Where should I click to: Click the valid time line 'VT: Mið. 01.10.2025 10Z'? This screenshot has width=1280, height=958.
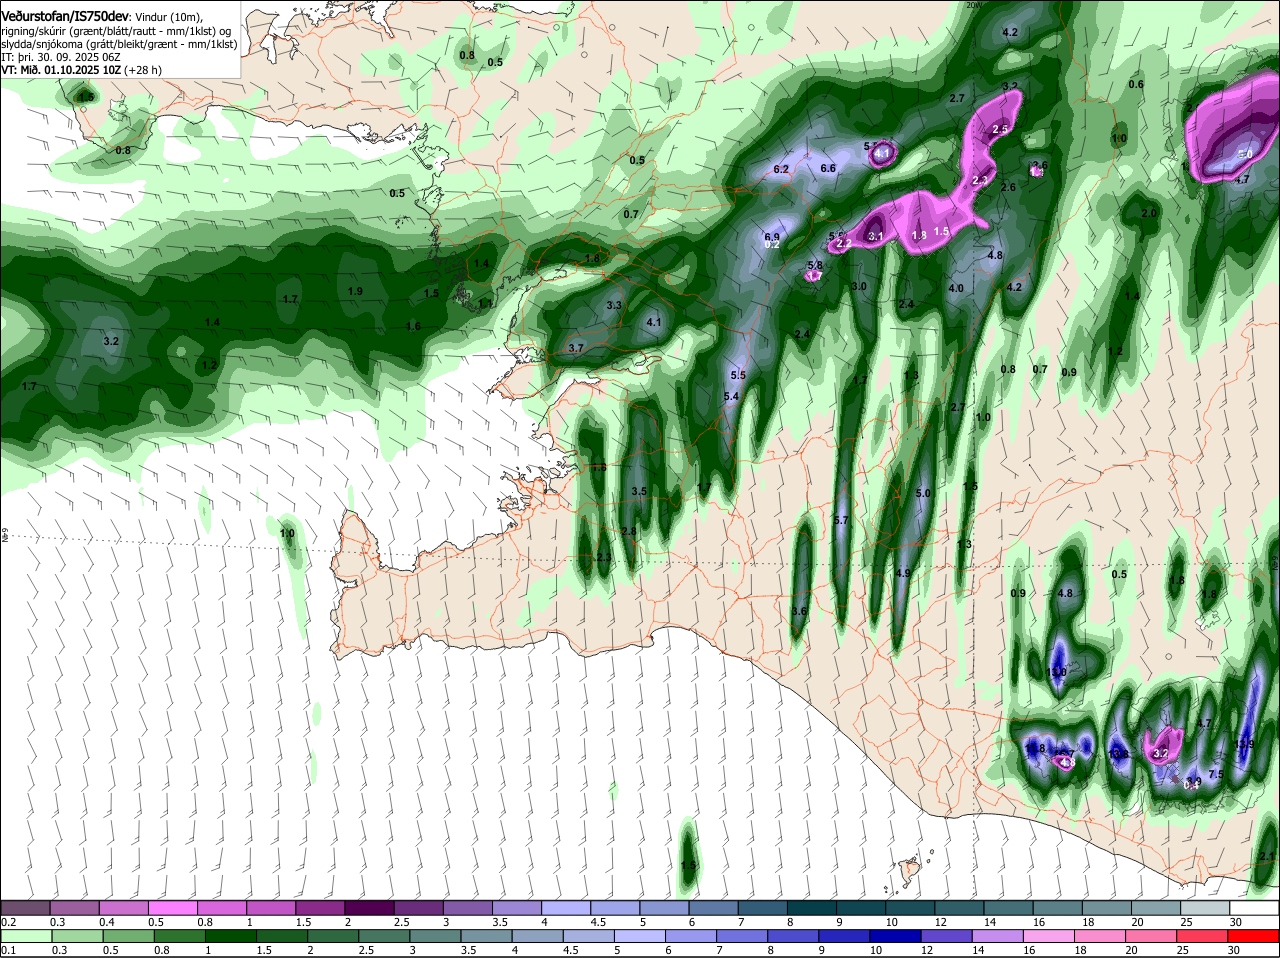62,70
